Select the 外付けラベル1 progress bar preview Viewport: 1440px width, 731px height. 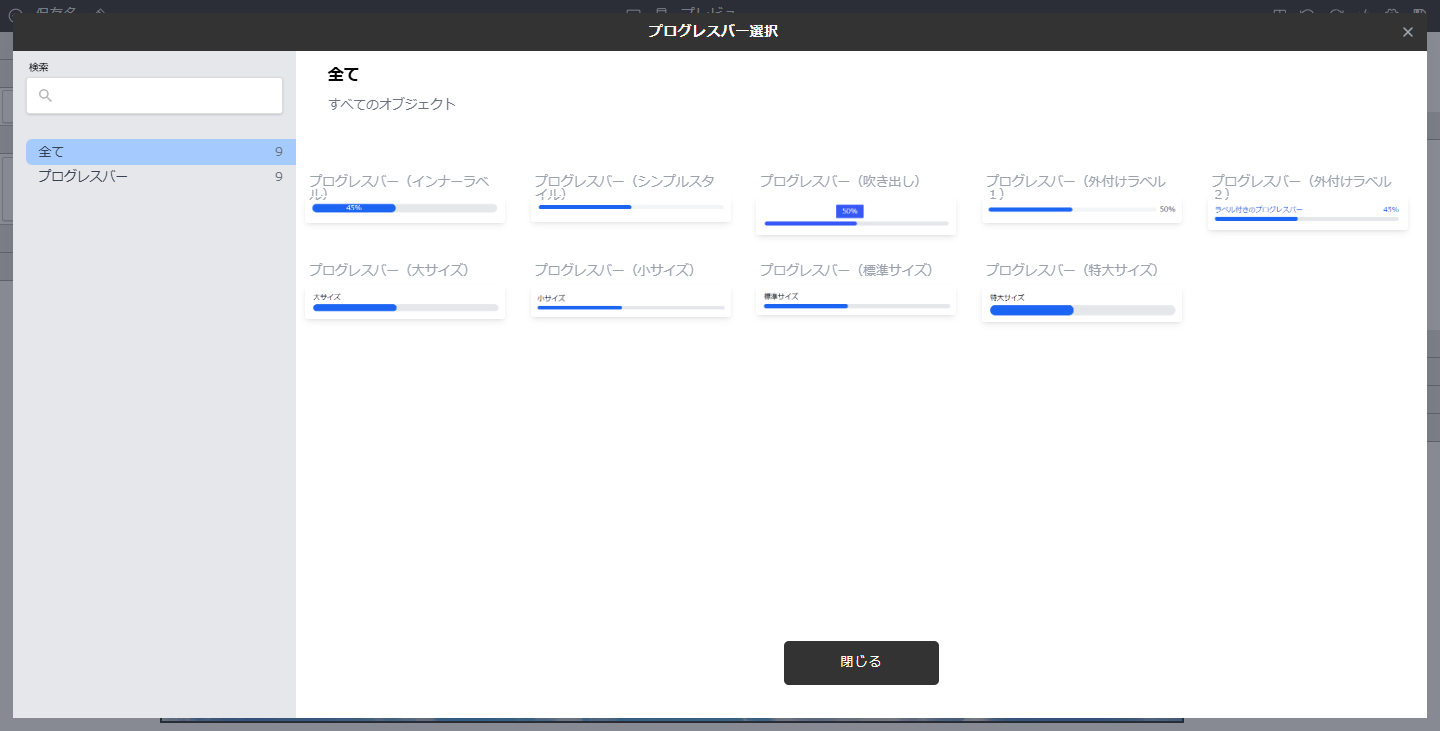pyautogui.click(x=1081, y=210)
